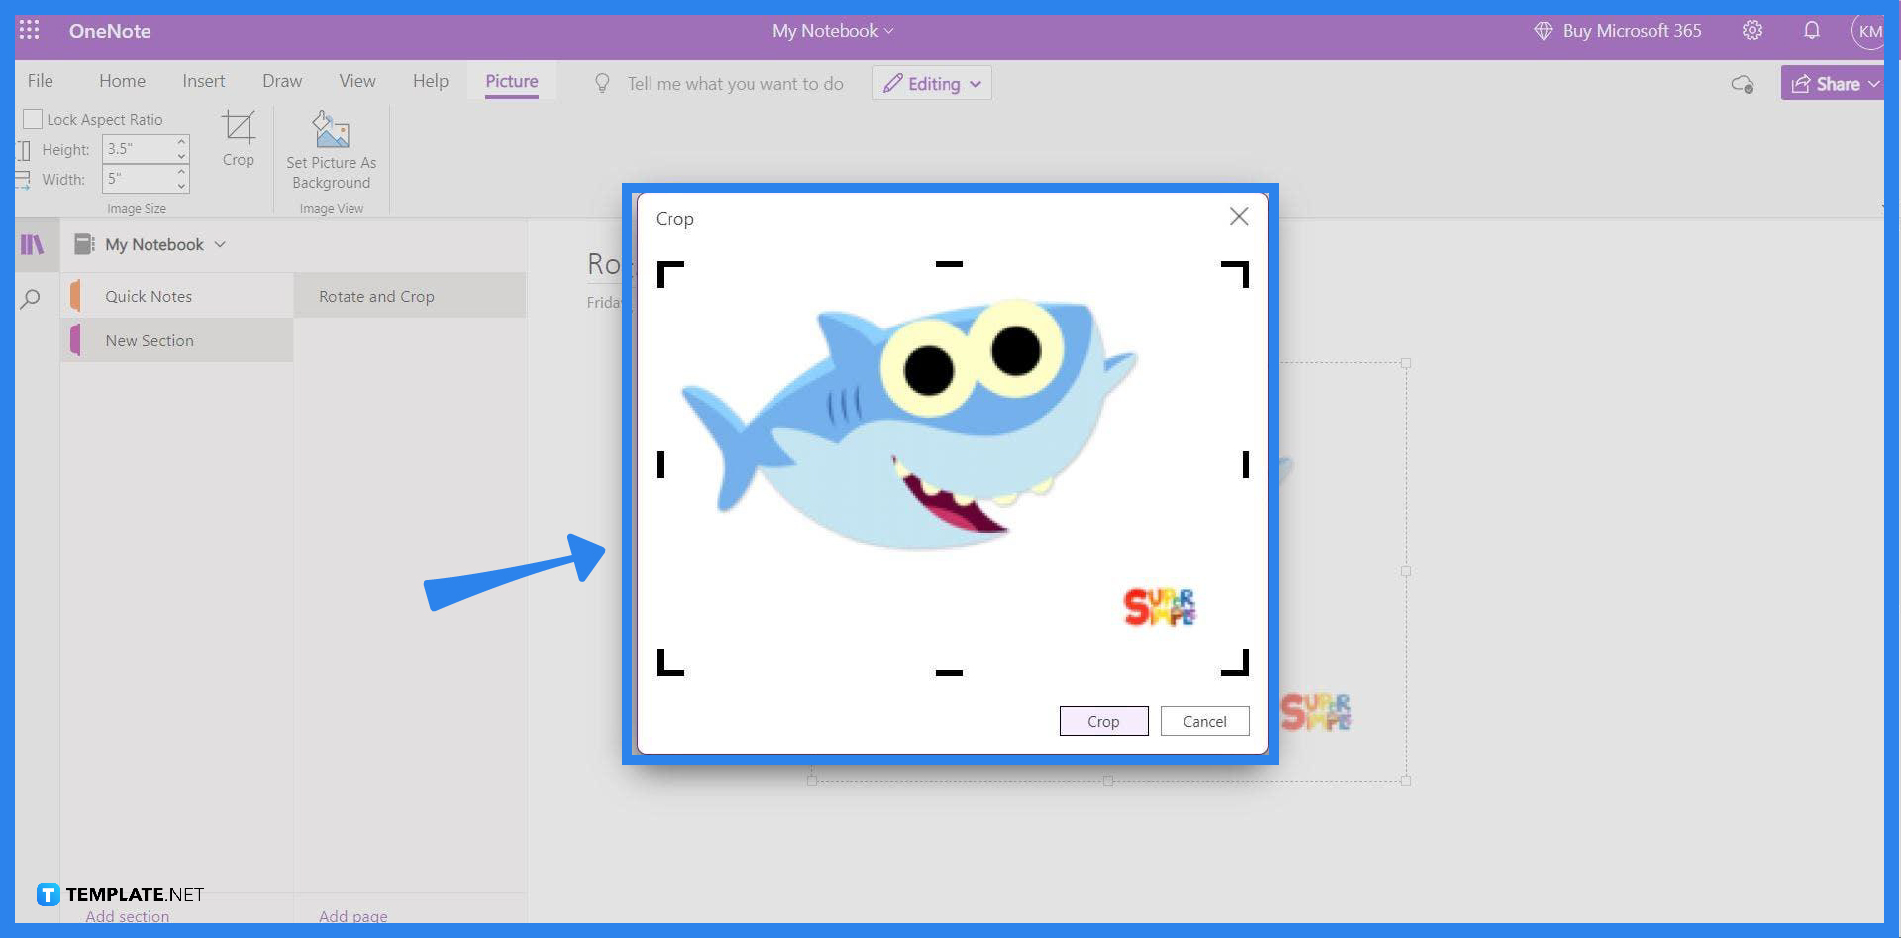The width and height of the screenshot is (1901, 938).
Task: Select the Rotate and Crop page
Action: [x=376, y=296]
